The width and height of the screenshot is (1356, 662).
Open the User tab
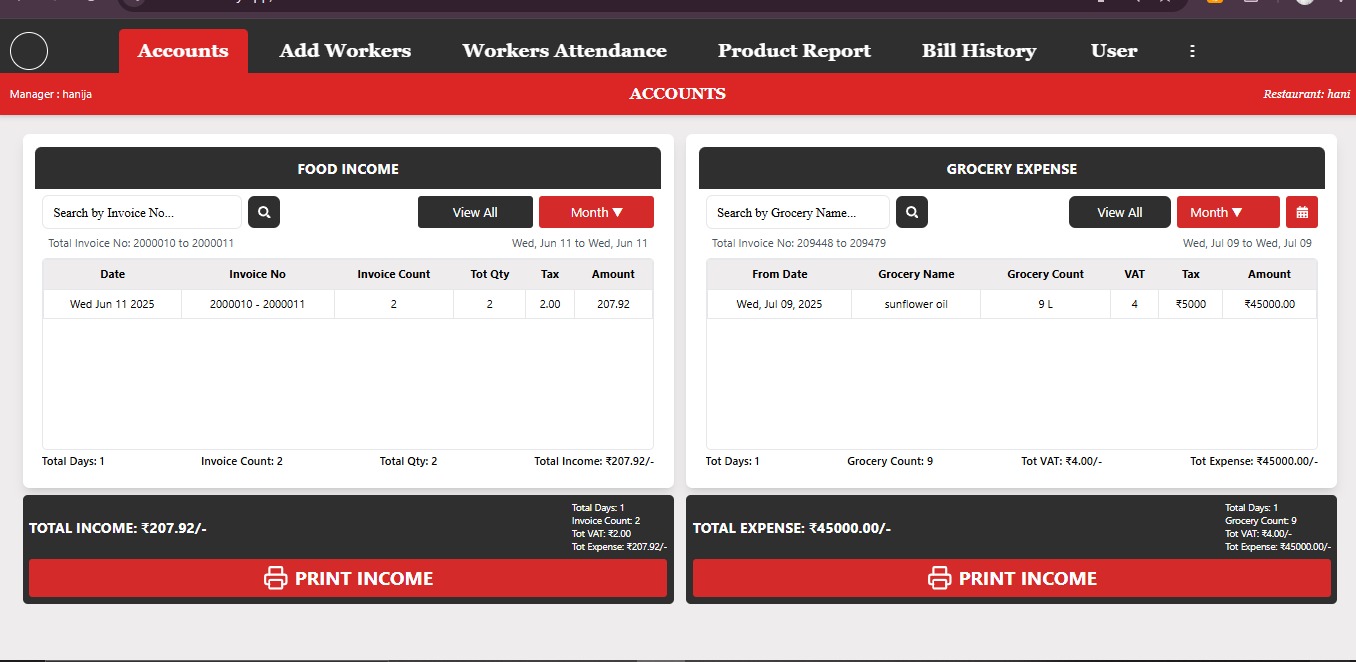pos(1113,51)
